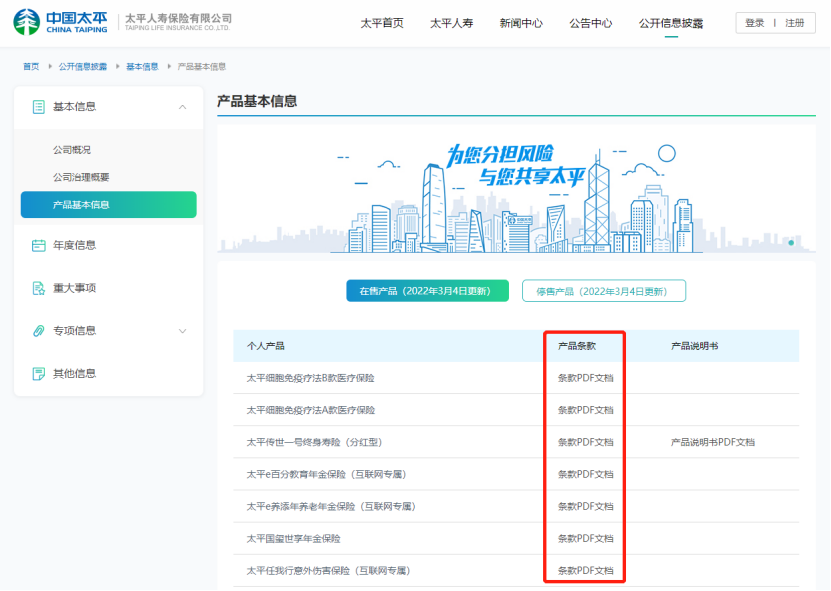831x591 pixels.
Task: Open 条款PDF文档 for 太平任我行意外伤害保险
Action: 585,571
